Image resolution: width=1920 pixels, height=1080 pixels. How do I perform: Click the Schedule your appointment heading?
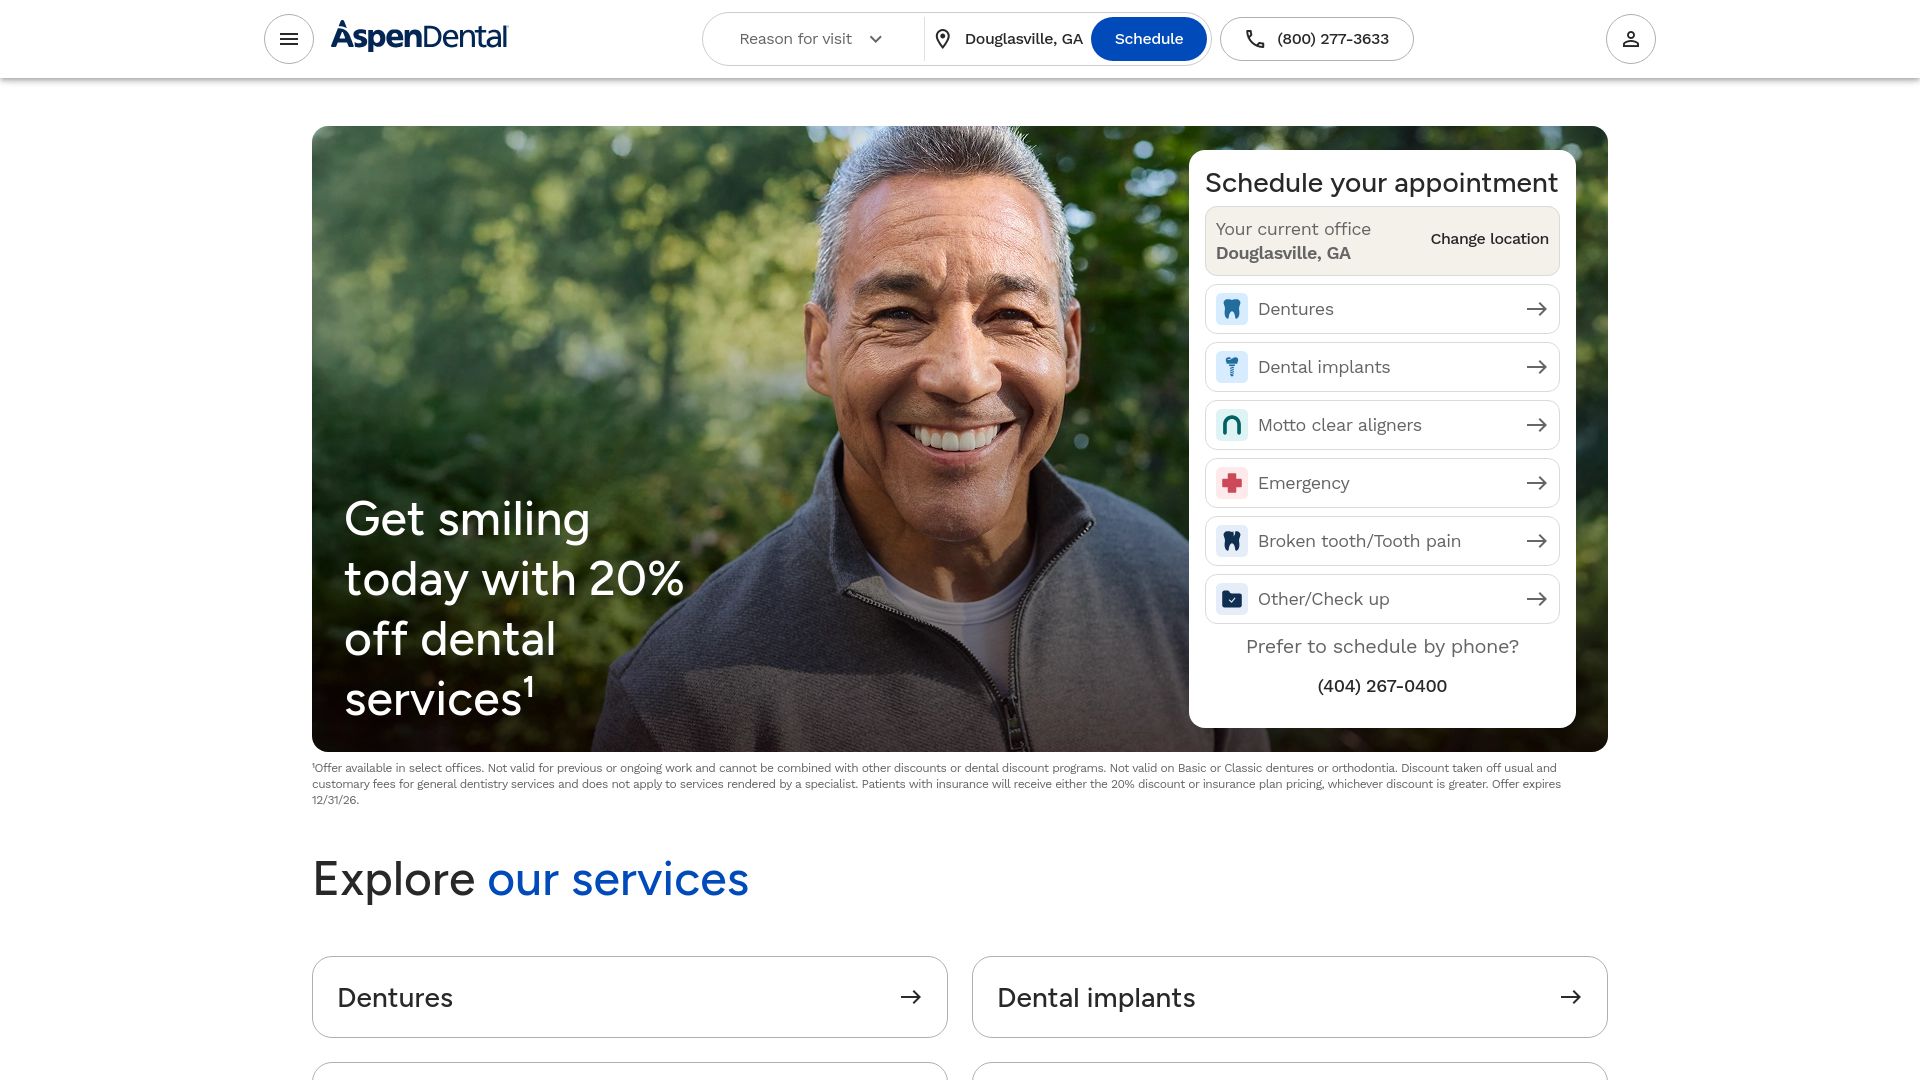click(1381, 183)
